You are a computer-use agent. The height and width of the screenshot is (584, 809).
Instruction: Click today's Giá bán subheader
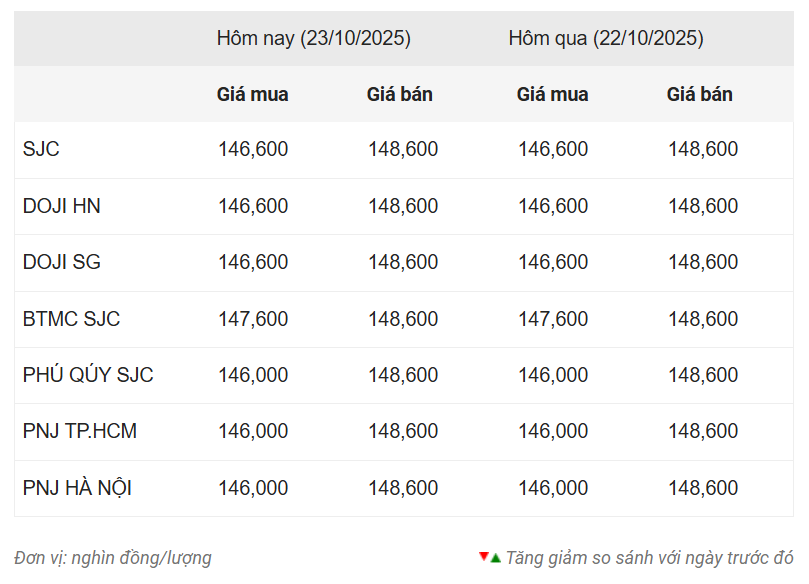point(400,95)
